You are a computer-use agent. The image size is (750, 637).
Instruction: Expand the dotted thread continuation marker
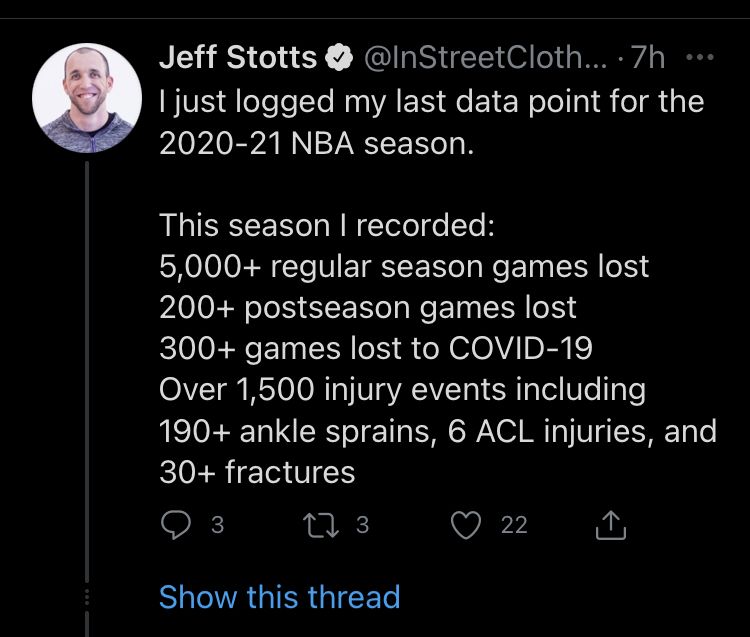pyautogui.click(x=87, y=597)
